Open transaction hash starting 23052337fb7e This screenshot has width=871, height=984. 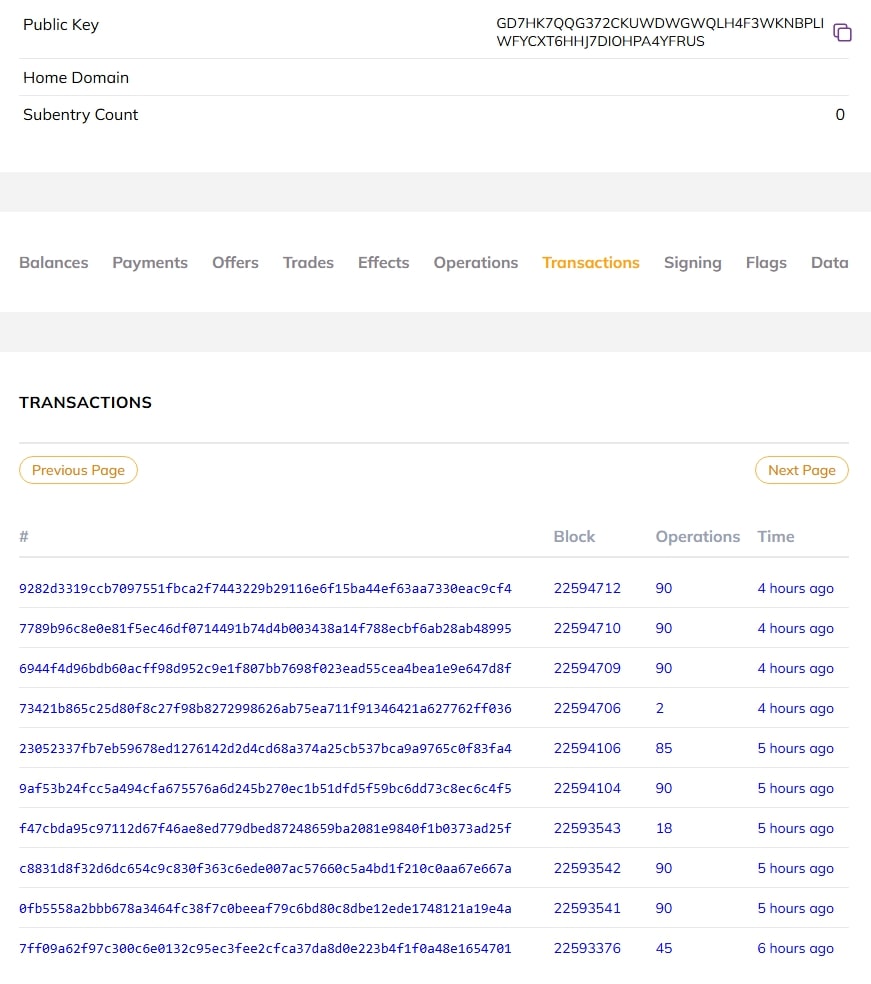click(x=265, y=749)
